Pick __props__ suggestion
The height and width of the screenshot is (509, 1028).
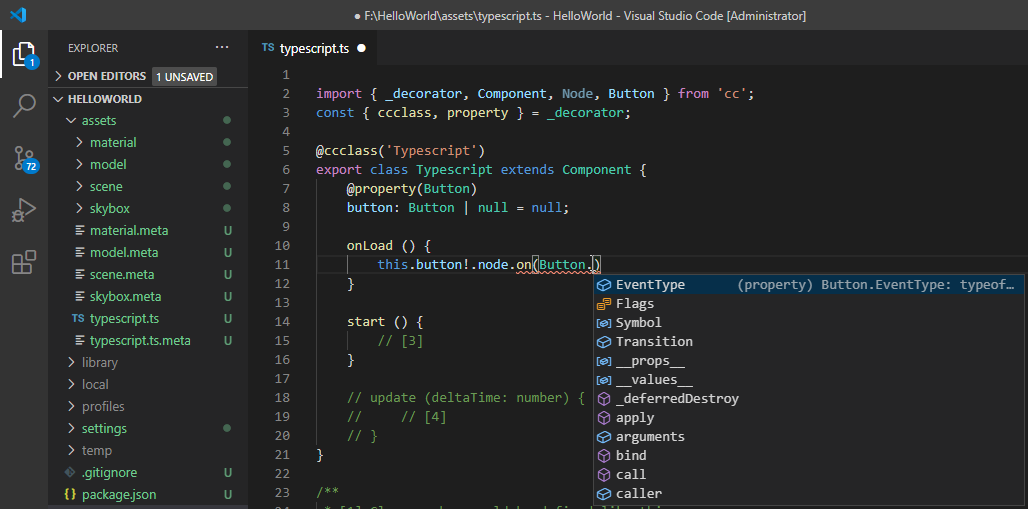point(810,361)
